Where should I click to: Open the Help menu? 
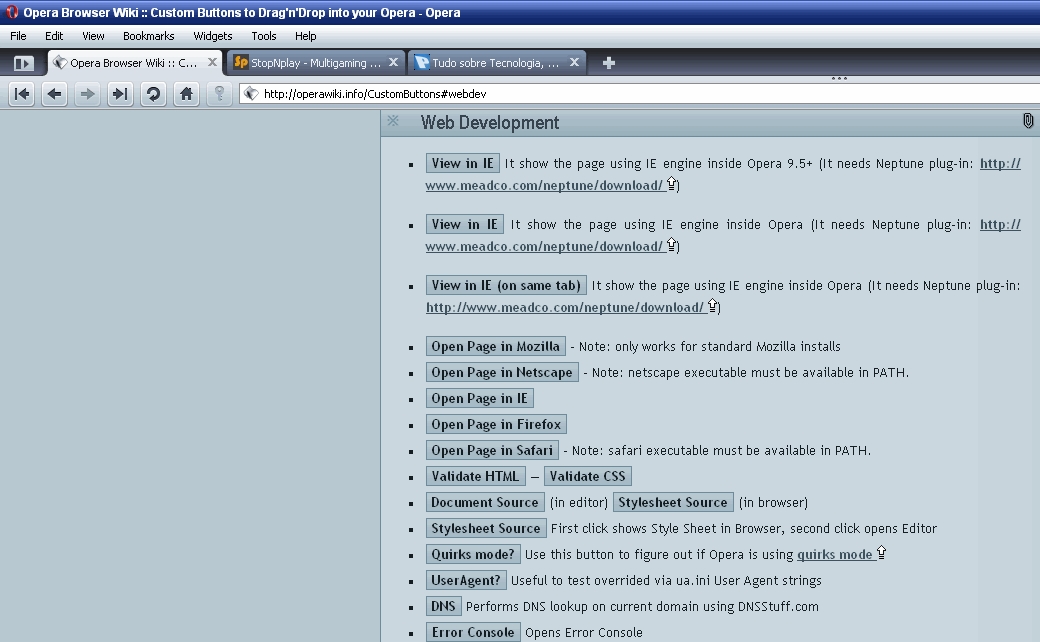pyautogui.click(x=306, y=36)
